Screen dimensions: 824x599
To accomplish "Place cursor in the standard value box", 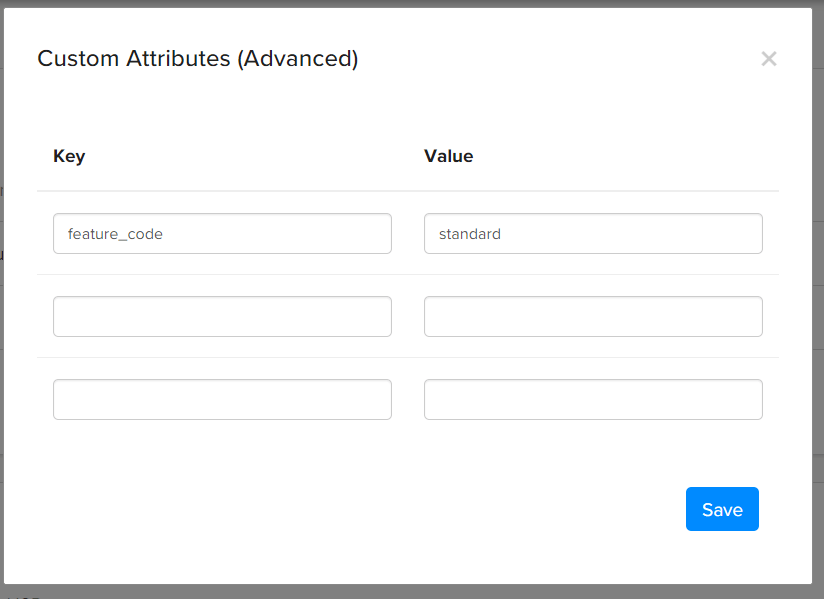I will click(x=593, y=233).
